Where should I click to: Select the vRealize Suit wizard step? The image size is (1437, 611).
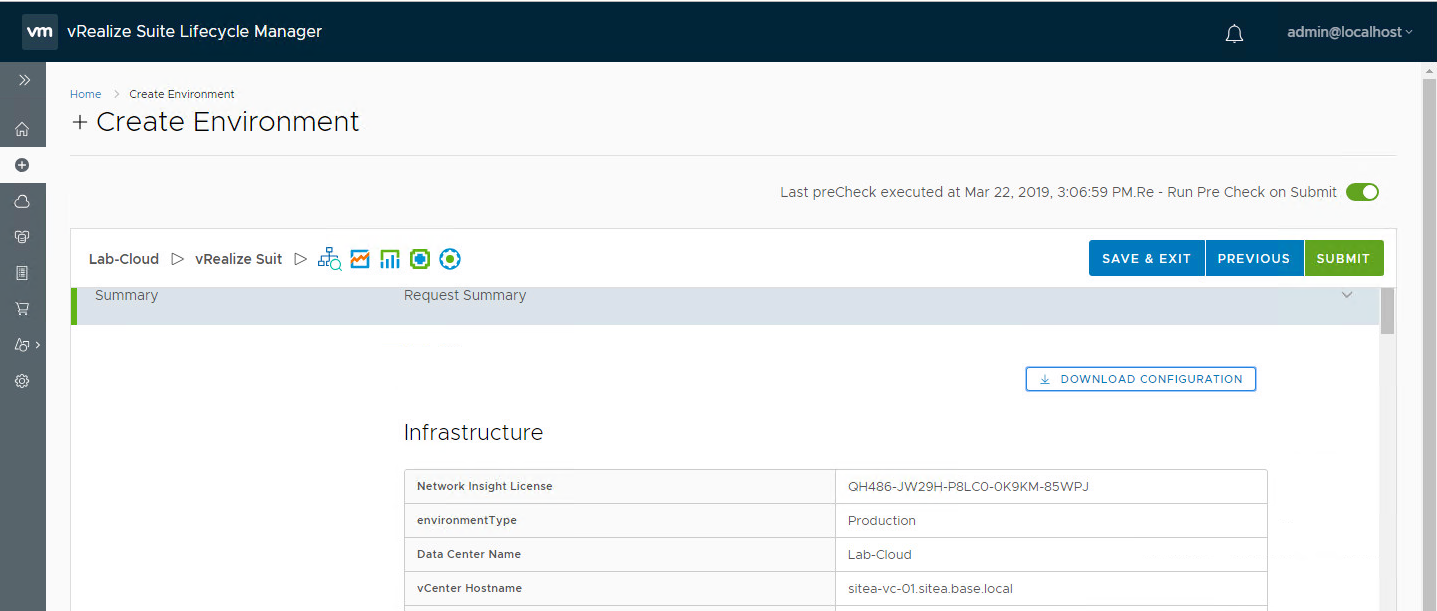click(x=238, y=259)
